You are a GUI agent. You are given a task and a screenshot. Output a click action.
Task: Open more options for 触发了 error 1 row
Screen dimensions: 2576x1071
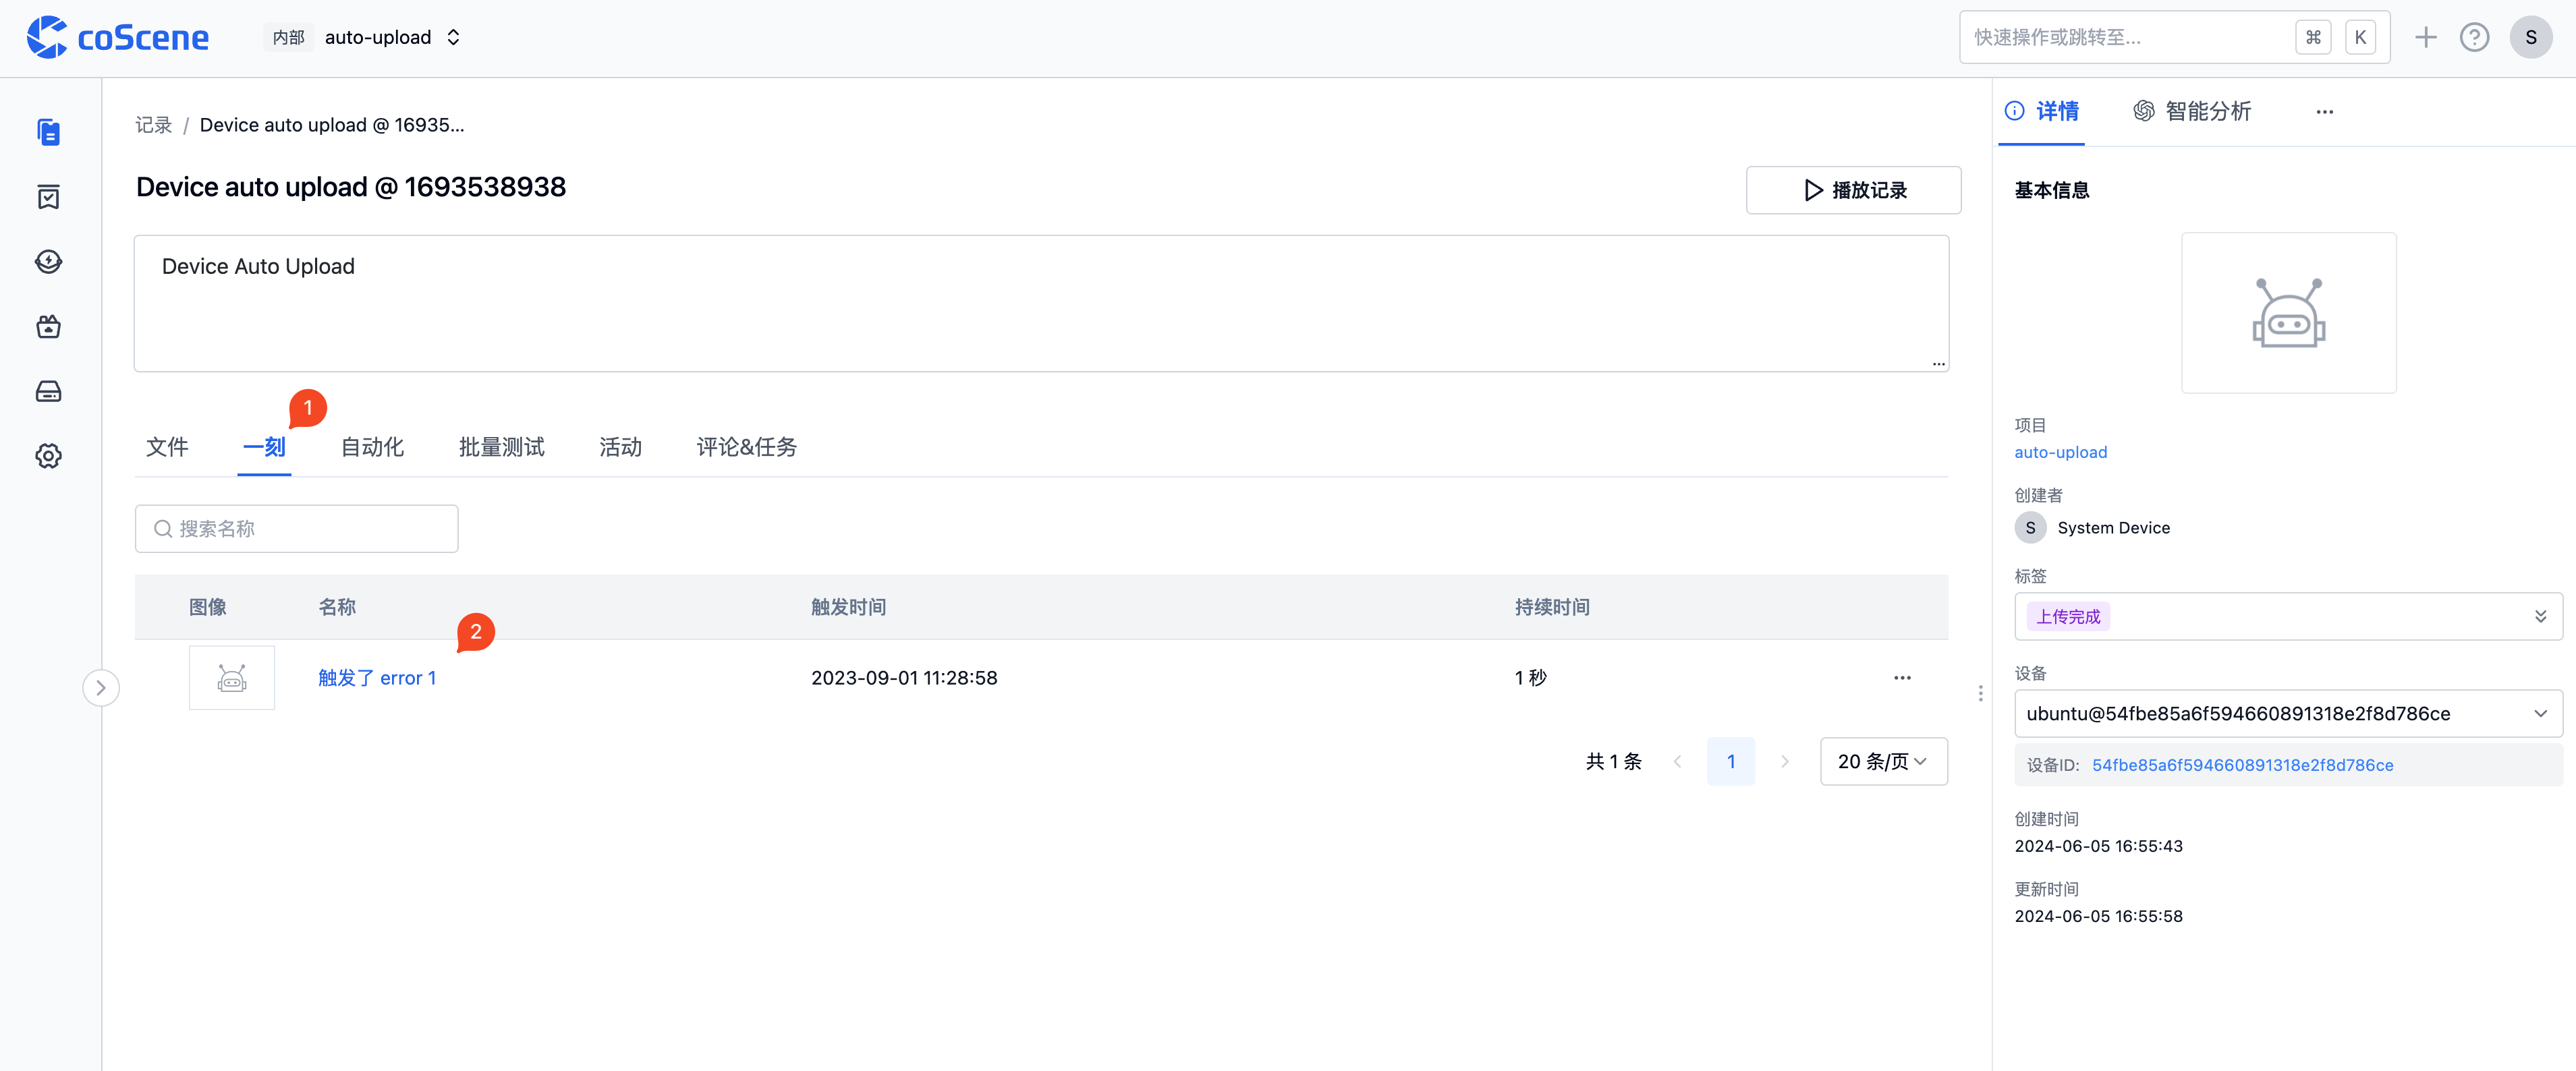1901,678
